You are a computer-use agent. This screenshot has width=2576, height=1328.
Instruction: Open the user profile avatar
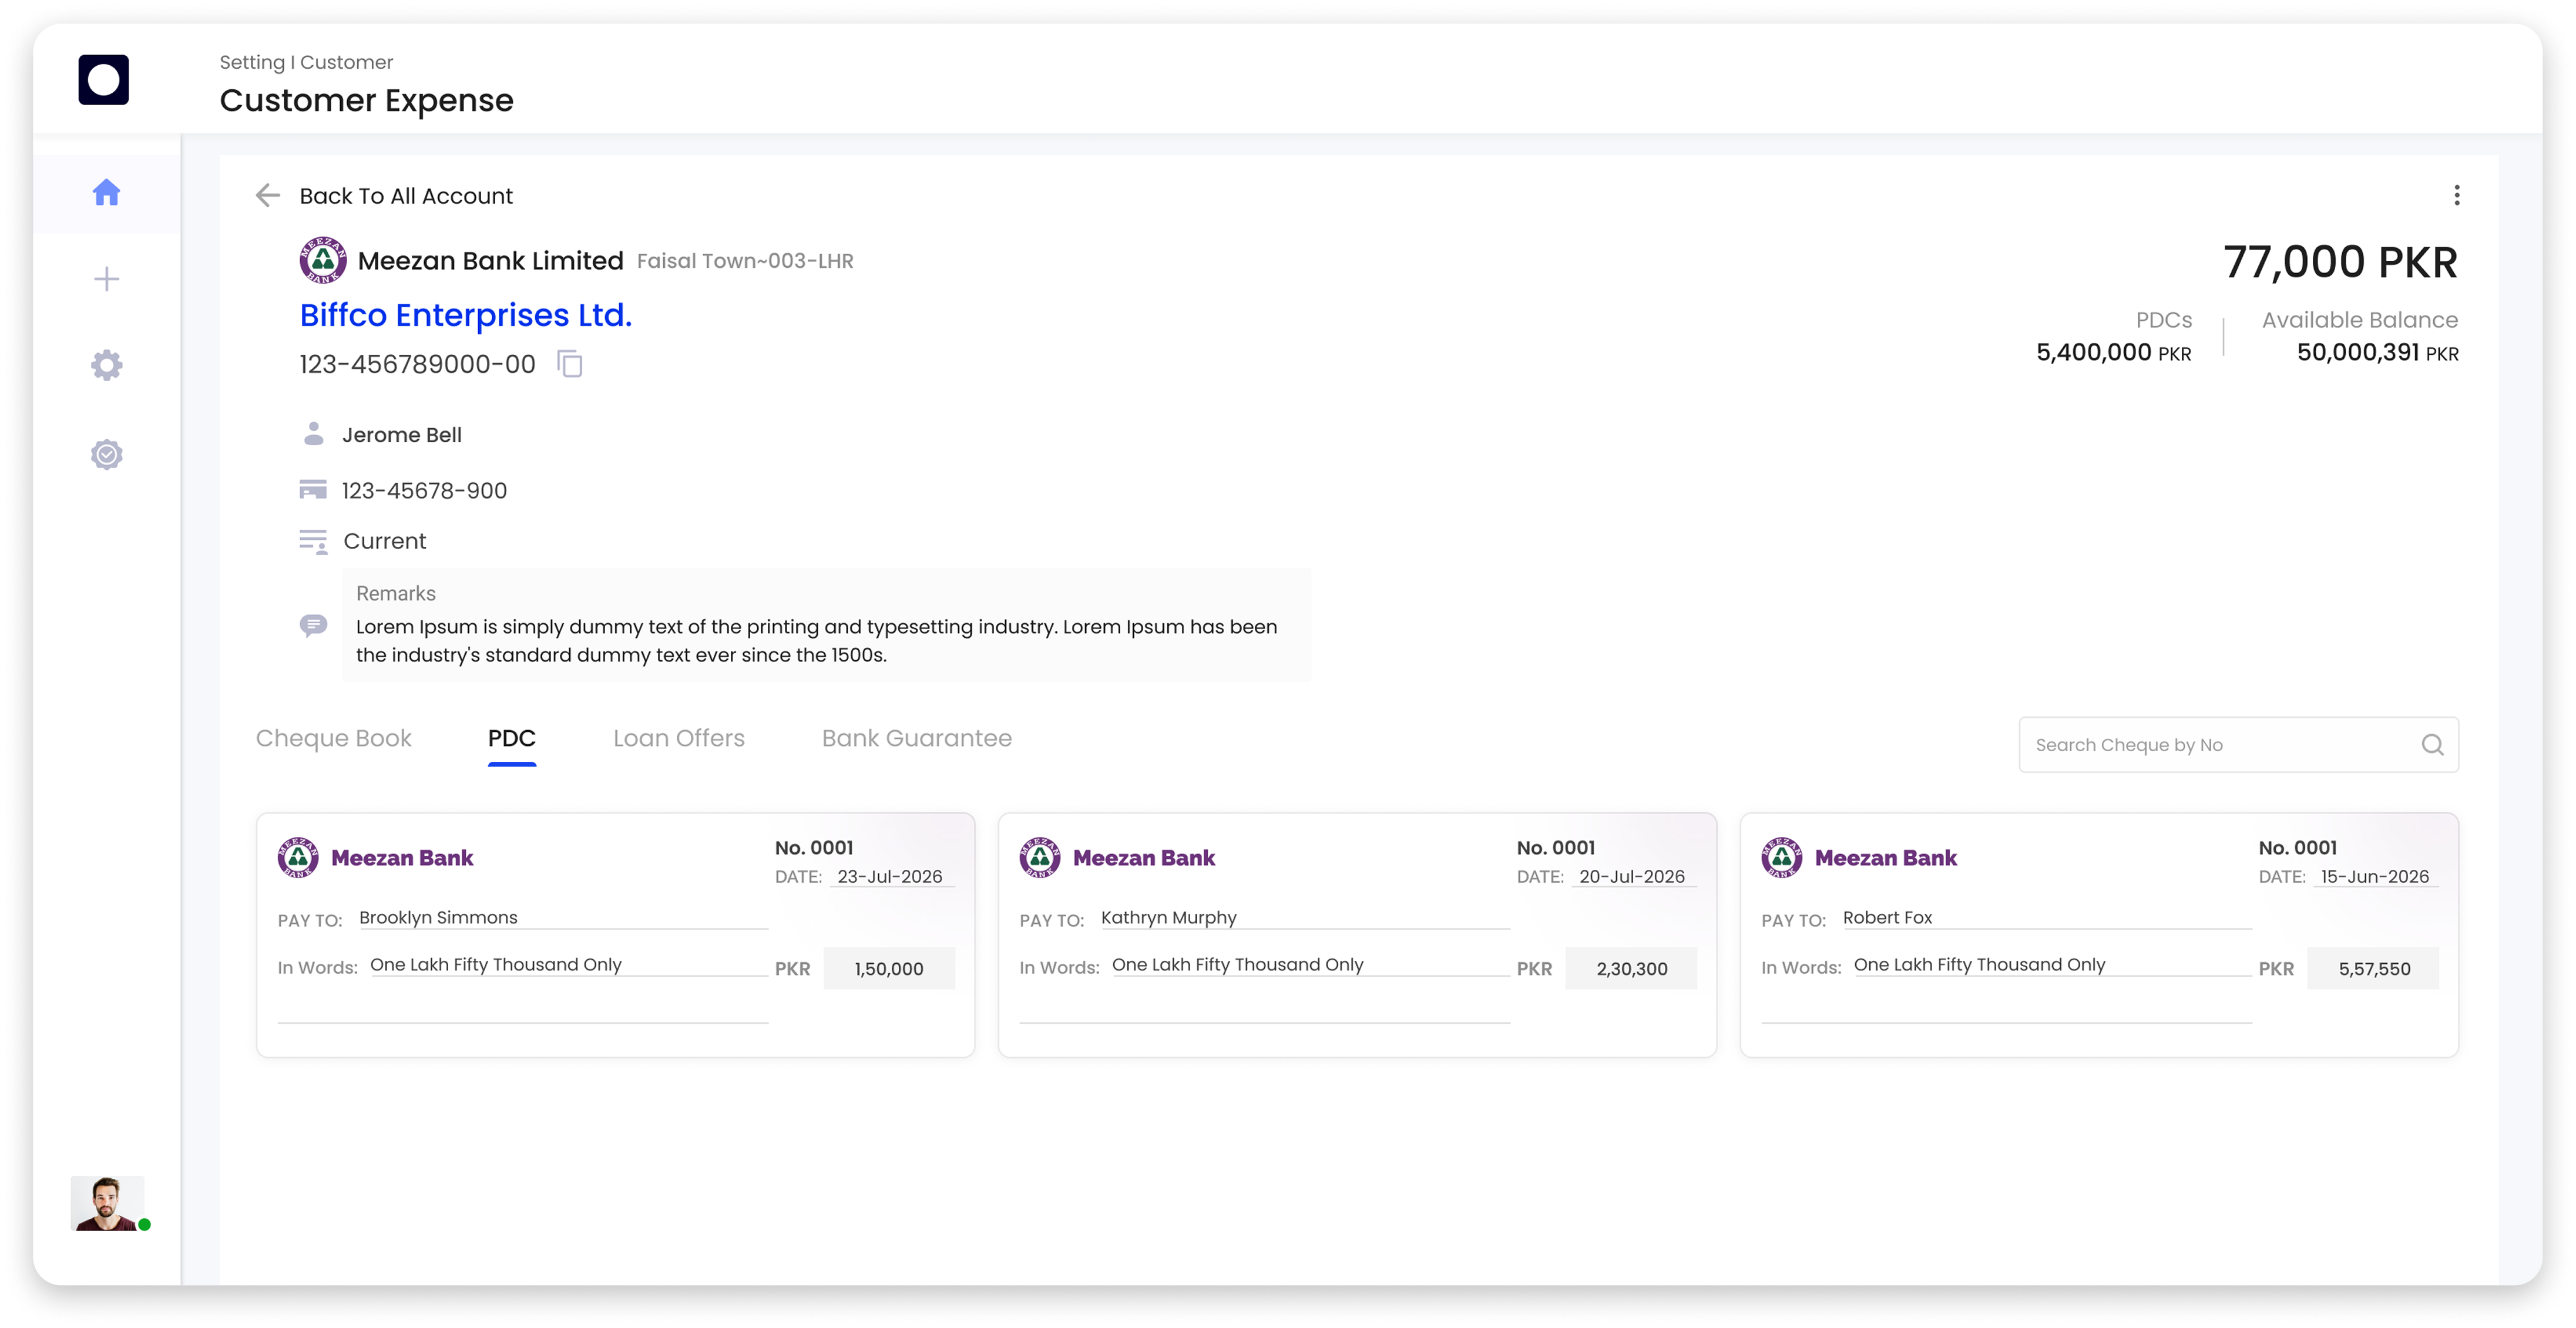(108, 1203)
